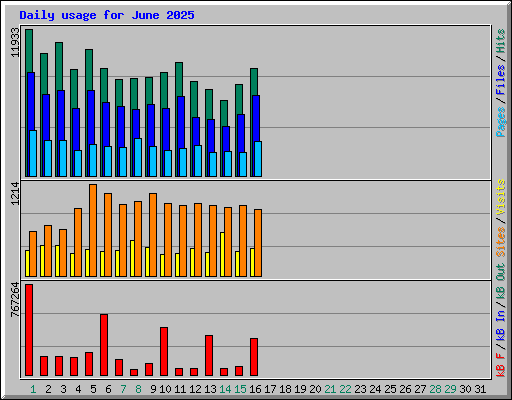This screenshot has height=400, width=512.
Task: Click the red kB bar for day 10
Action: 164,351
